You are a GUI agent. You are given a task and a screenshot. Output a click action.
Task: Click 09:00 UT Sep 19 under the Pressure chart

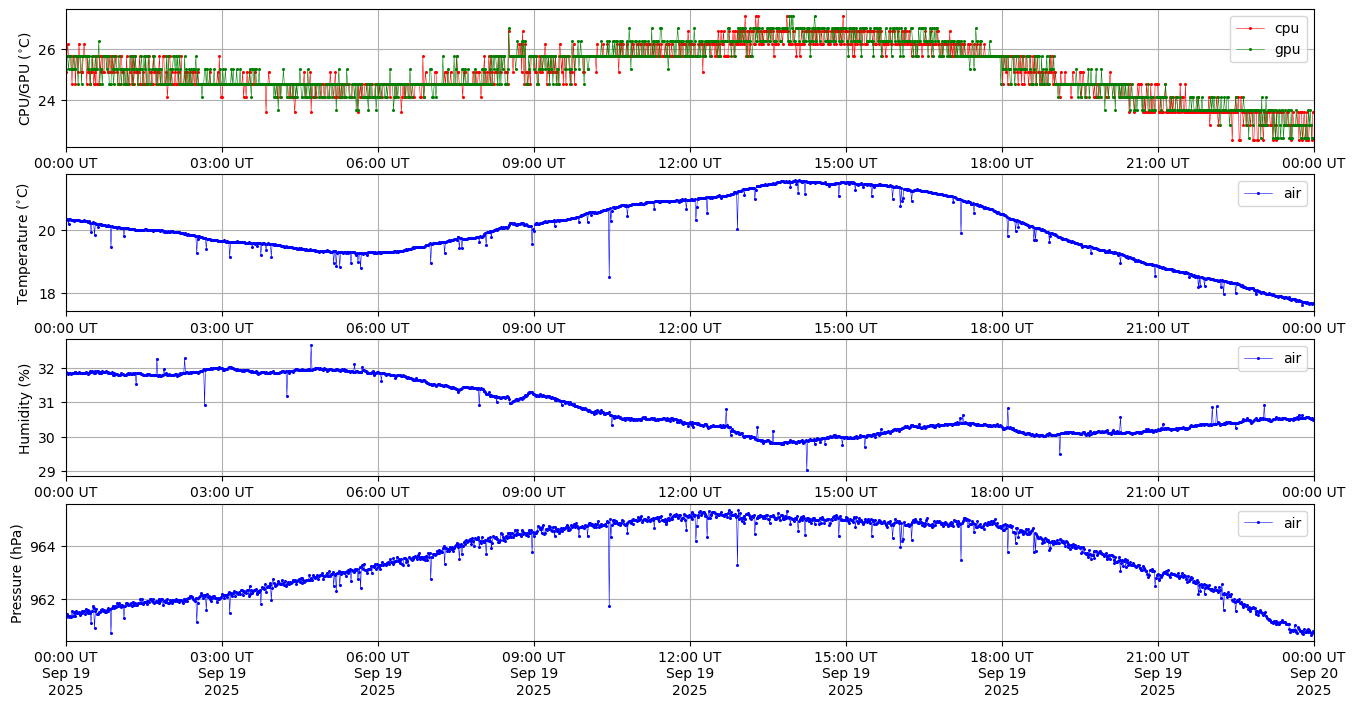[x=534, y=674]
